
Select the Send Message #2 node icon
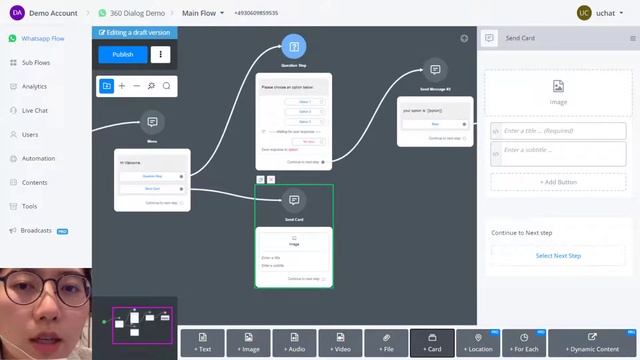[x=435, y=70]
